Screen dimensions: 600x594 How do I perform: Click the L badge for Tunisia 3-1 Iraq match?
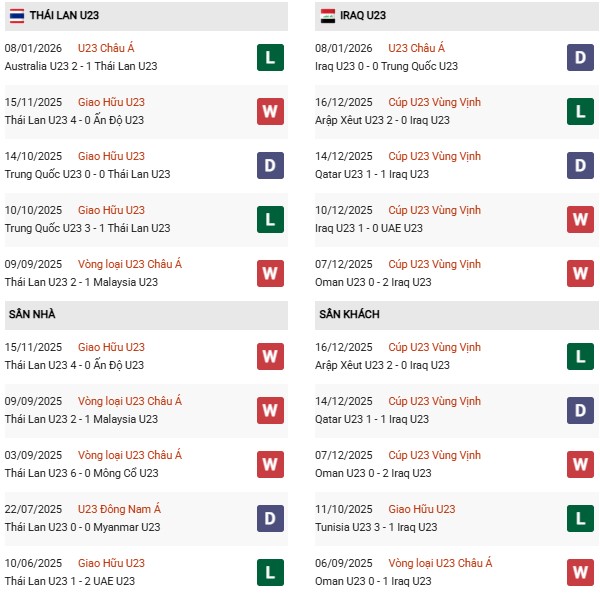click(580, 518)
